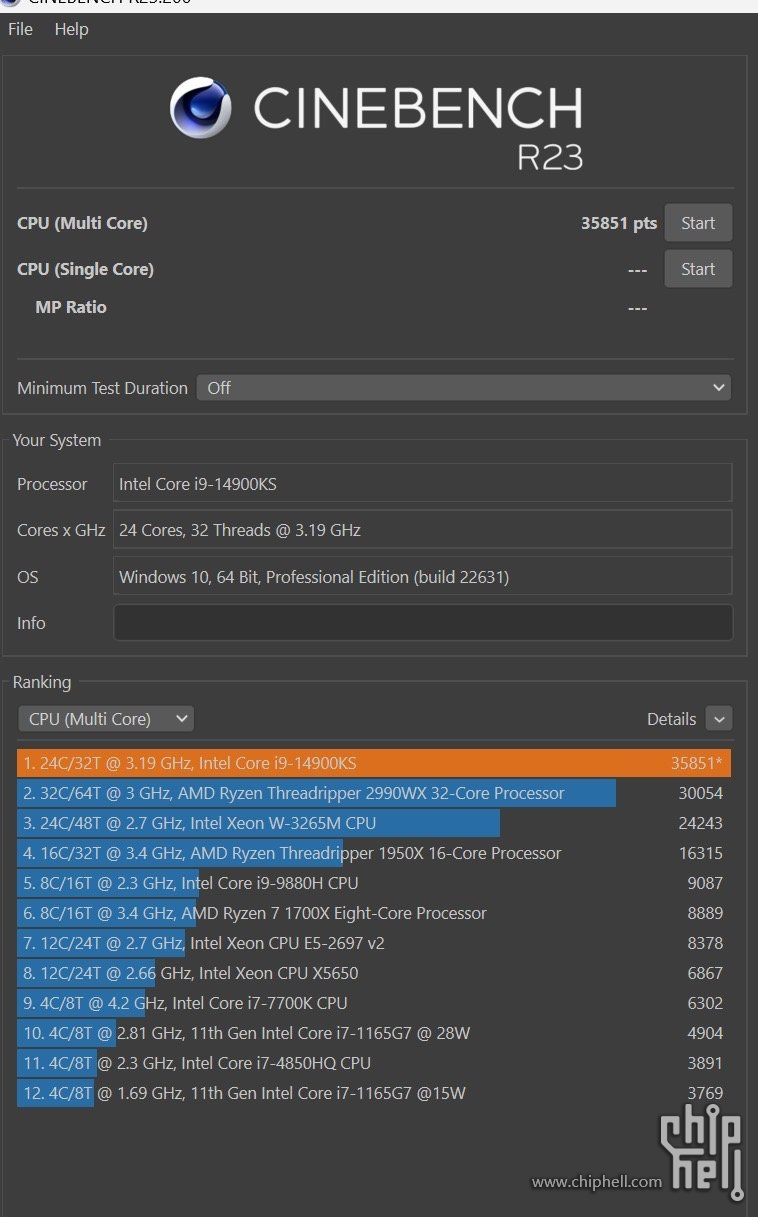Click the CPU (Multi Core) label
The height and width of the screenshot is (1217, 758).
[x=82, y=223]
